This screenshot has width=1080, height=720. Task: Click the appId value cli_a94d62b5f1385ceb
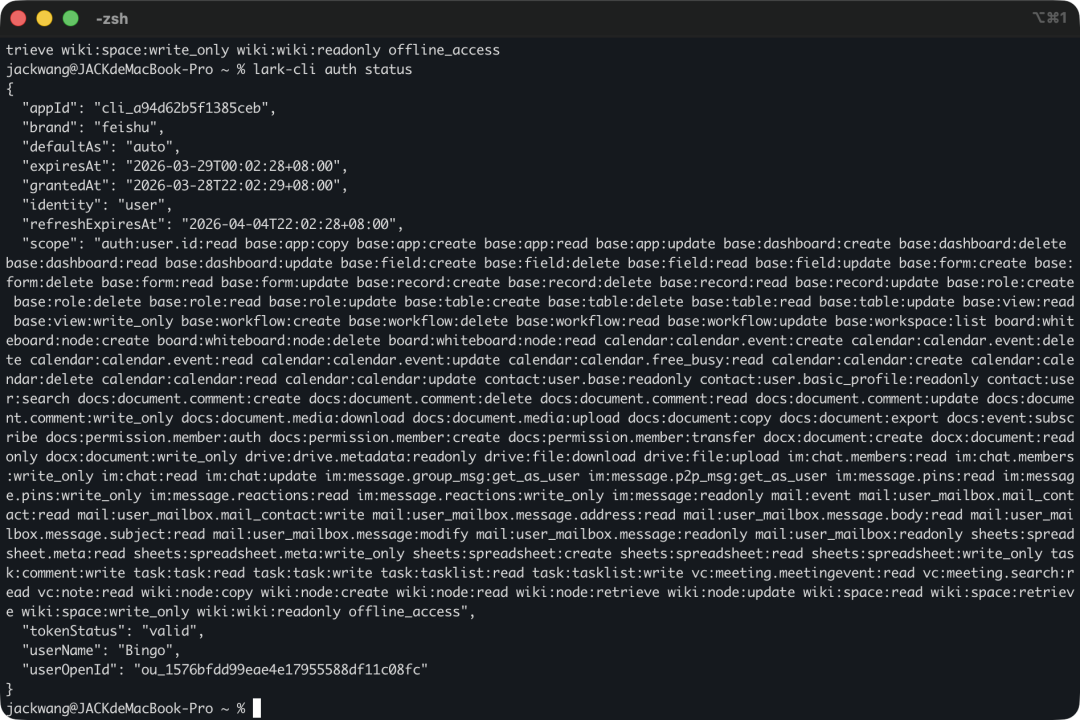(x=184, y=108)
